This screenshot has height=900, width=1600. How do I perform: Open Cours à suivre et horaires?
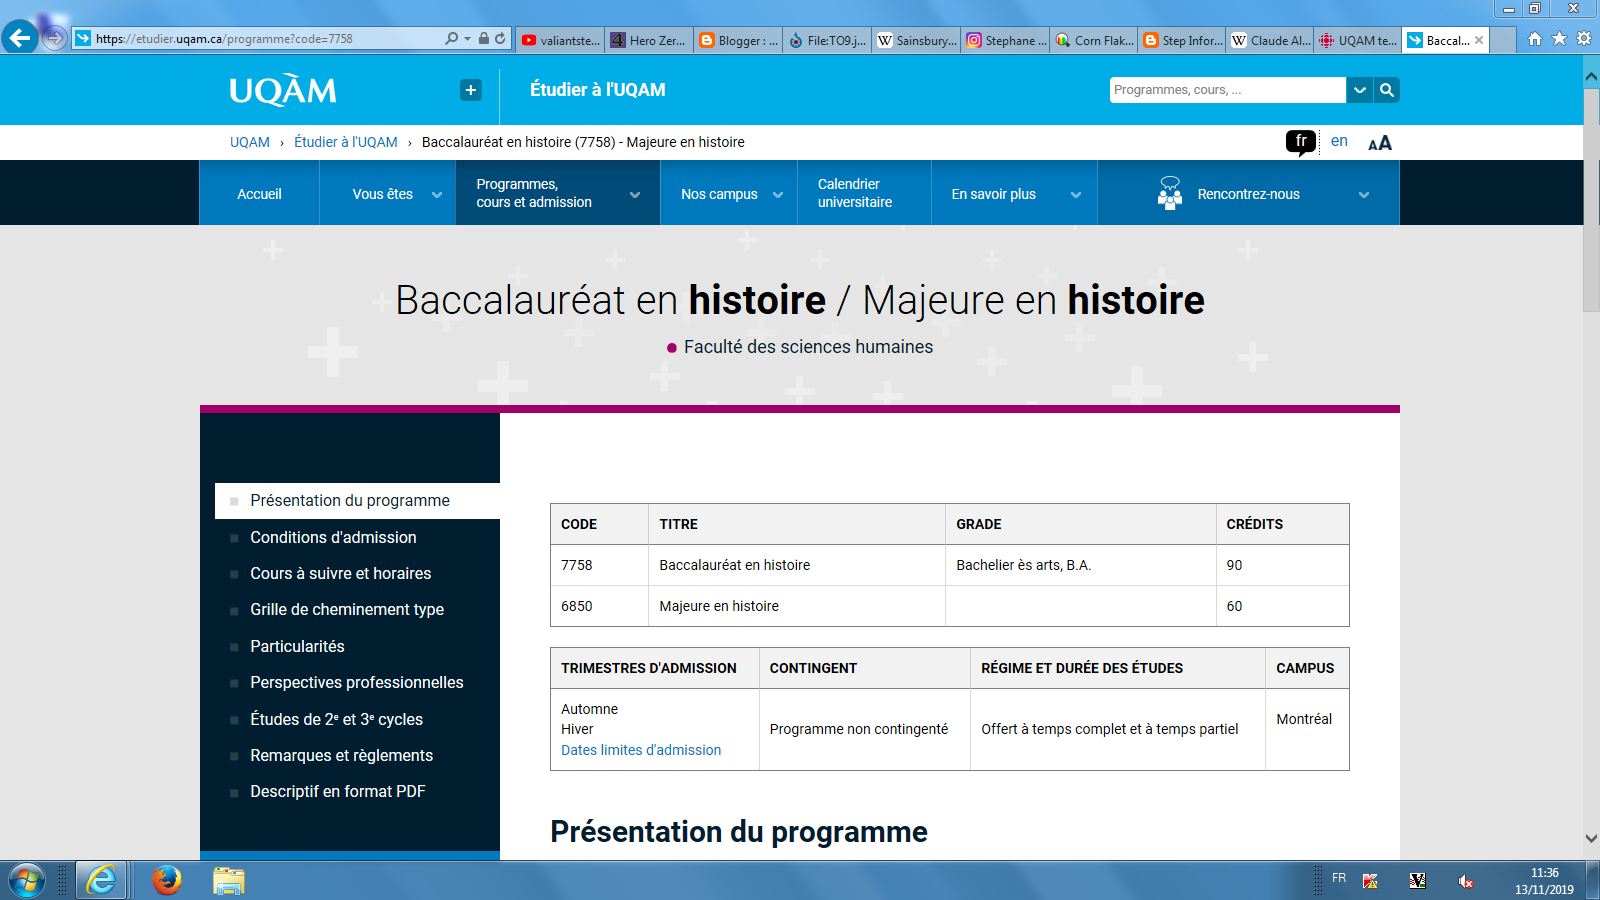pyautogui.click(x=340, y=573)
